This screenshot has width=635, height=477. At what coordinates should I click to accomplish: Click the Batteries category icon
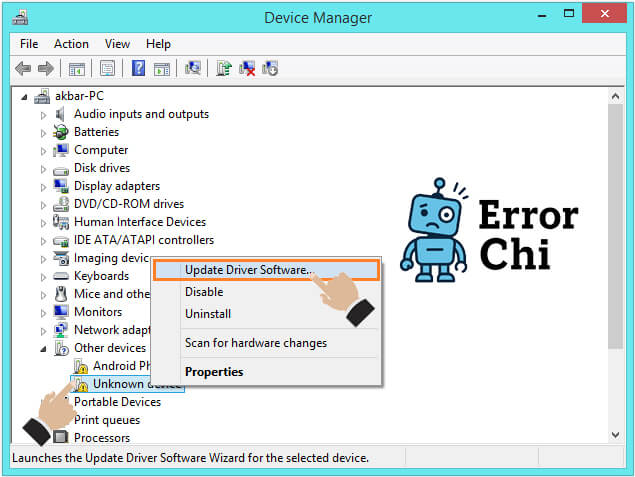pyautogui.click(x=61, y=132)
